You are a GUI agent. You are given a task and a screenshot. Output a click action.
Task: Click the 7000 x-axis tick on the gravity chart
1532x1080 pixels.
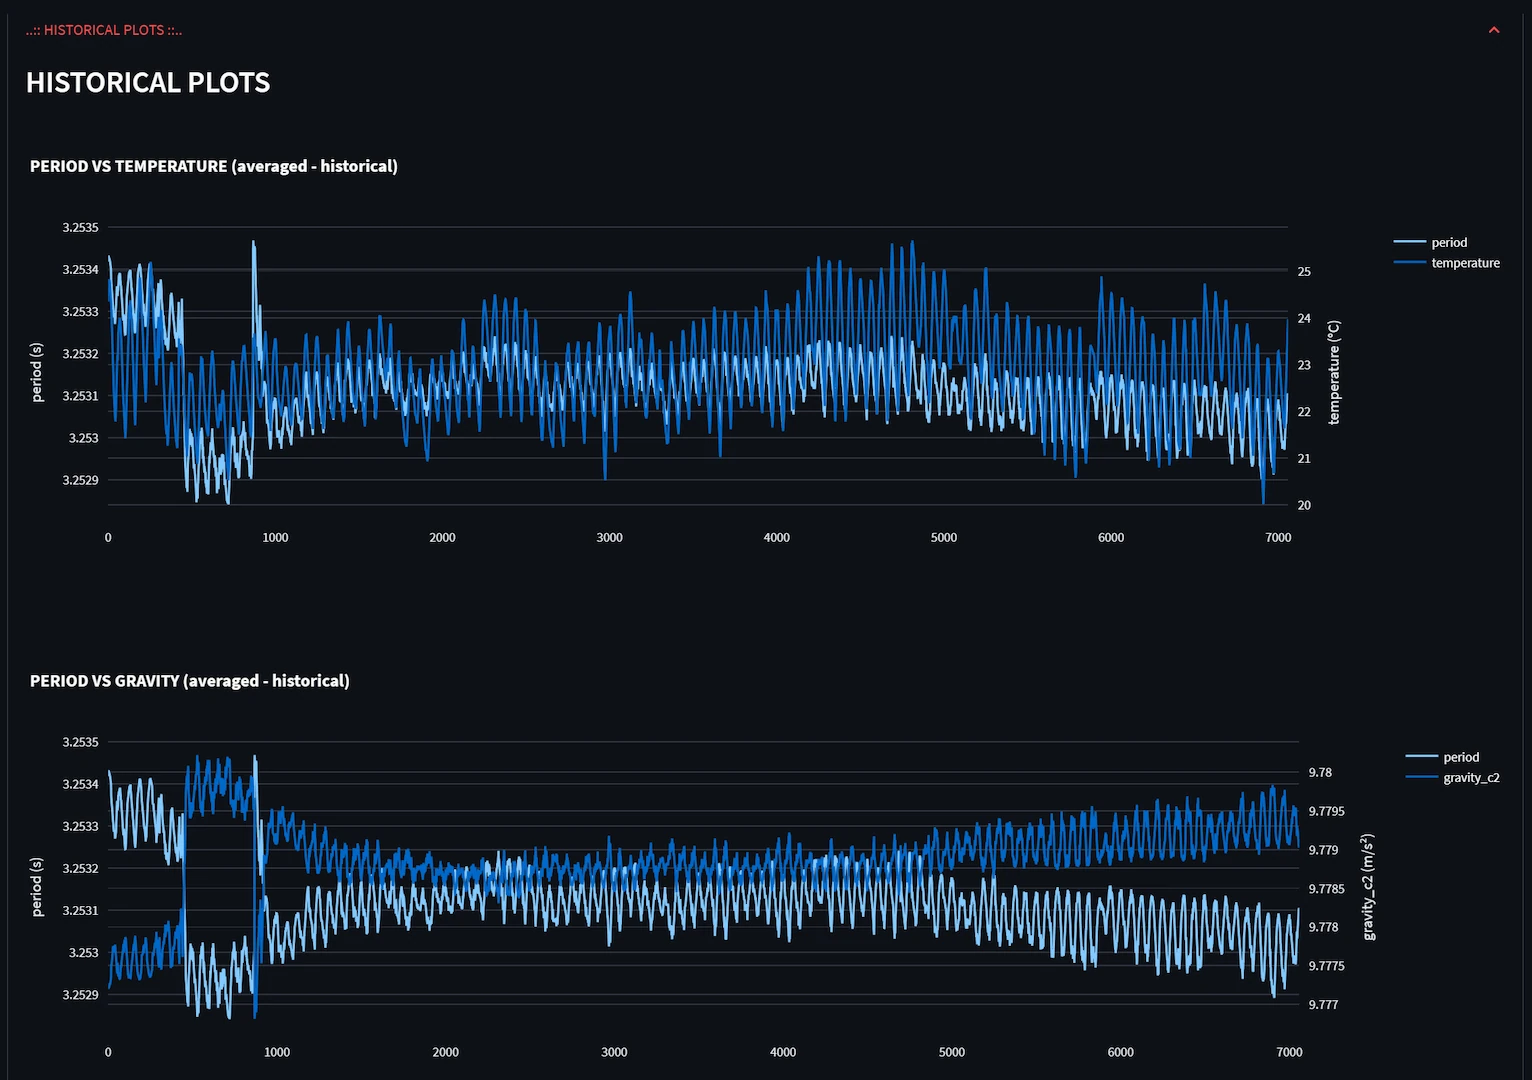[x=1289, y=1052]
